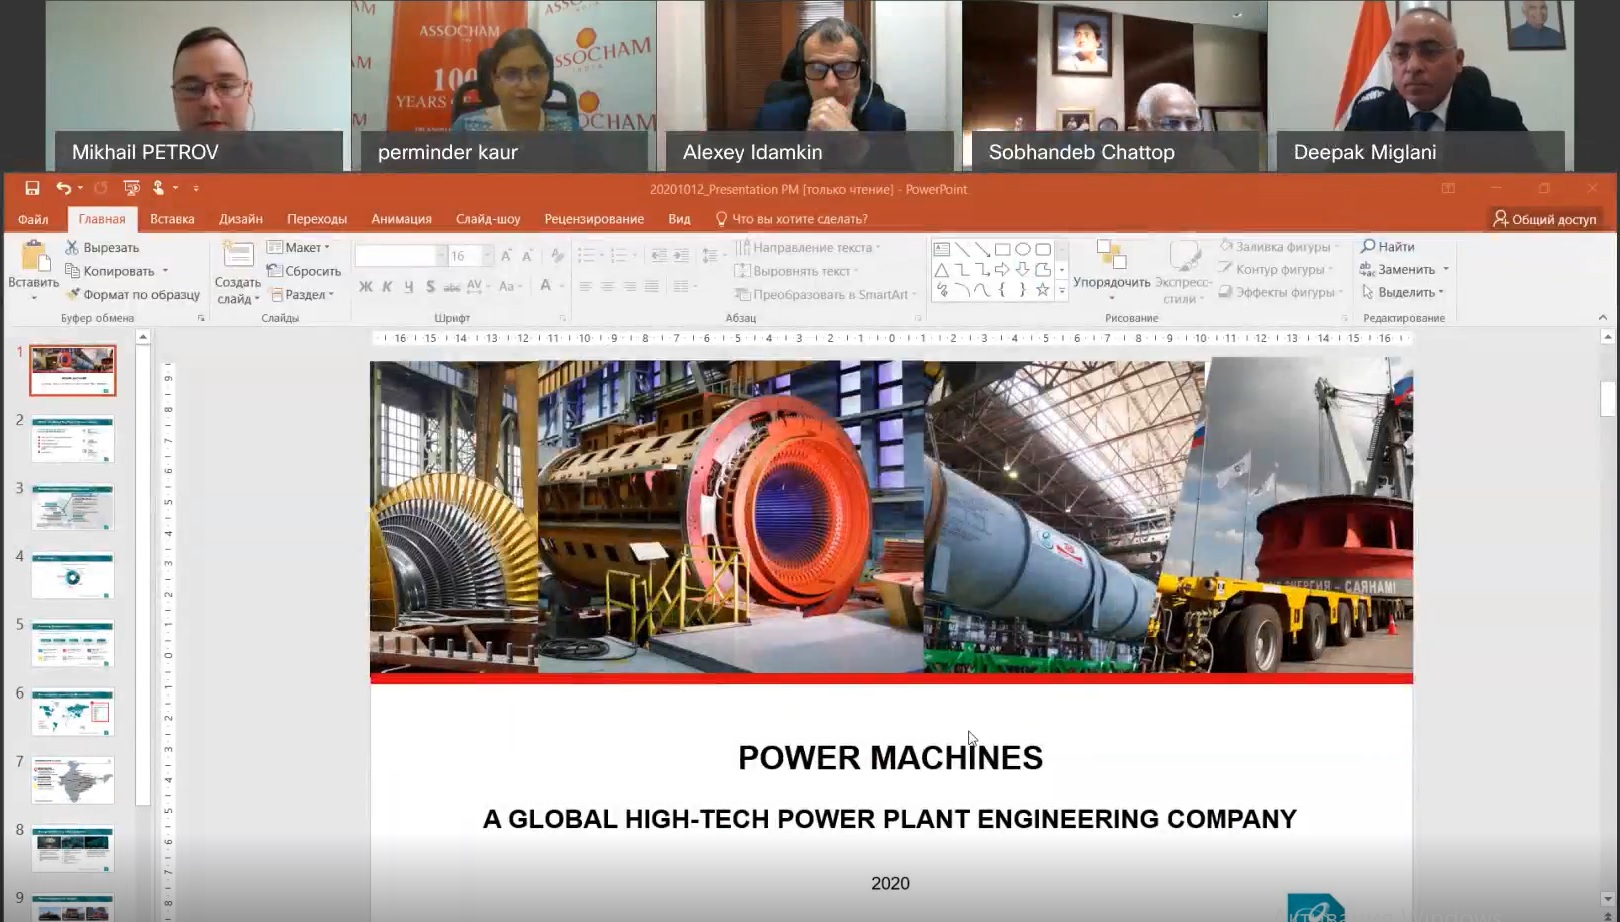Open Найти find tool

[1388, 246]
